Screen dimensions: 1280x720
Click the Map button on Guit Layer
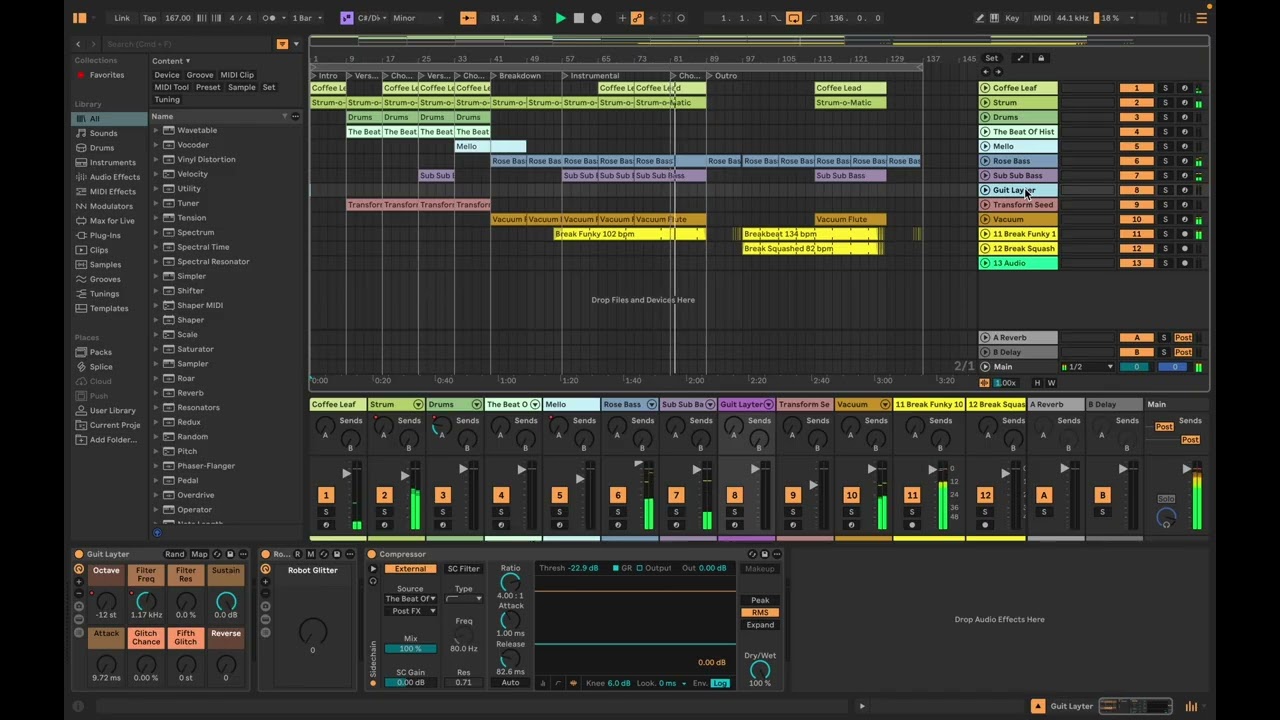point(199,554)
